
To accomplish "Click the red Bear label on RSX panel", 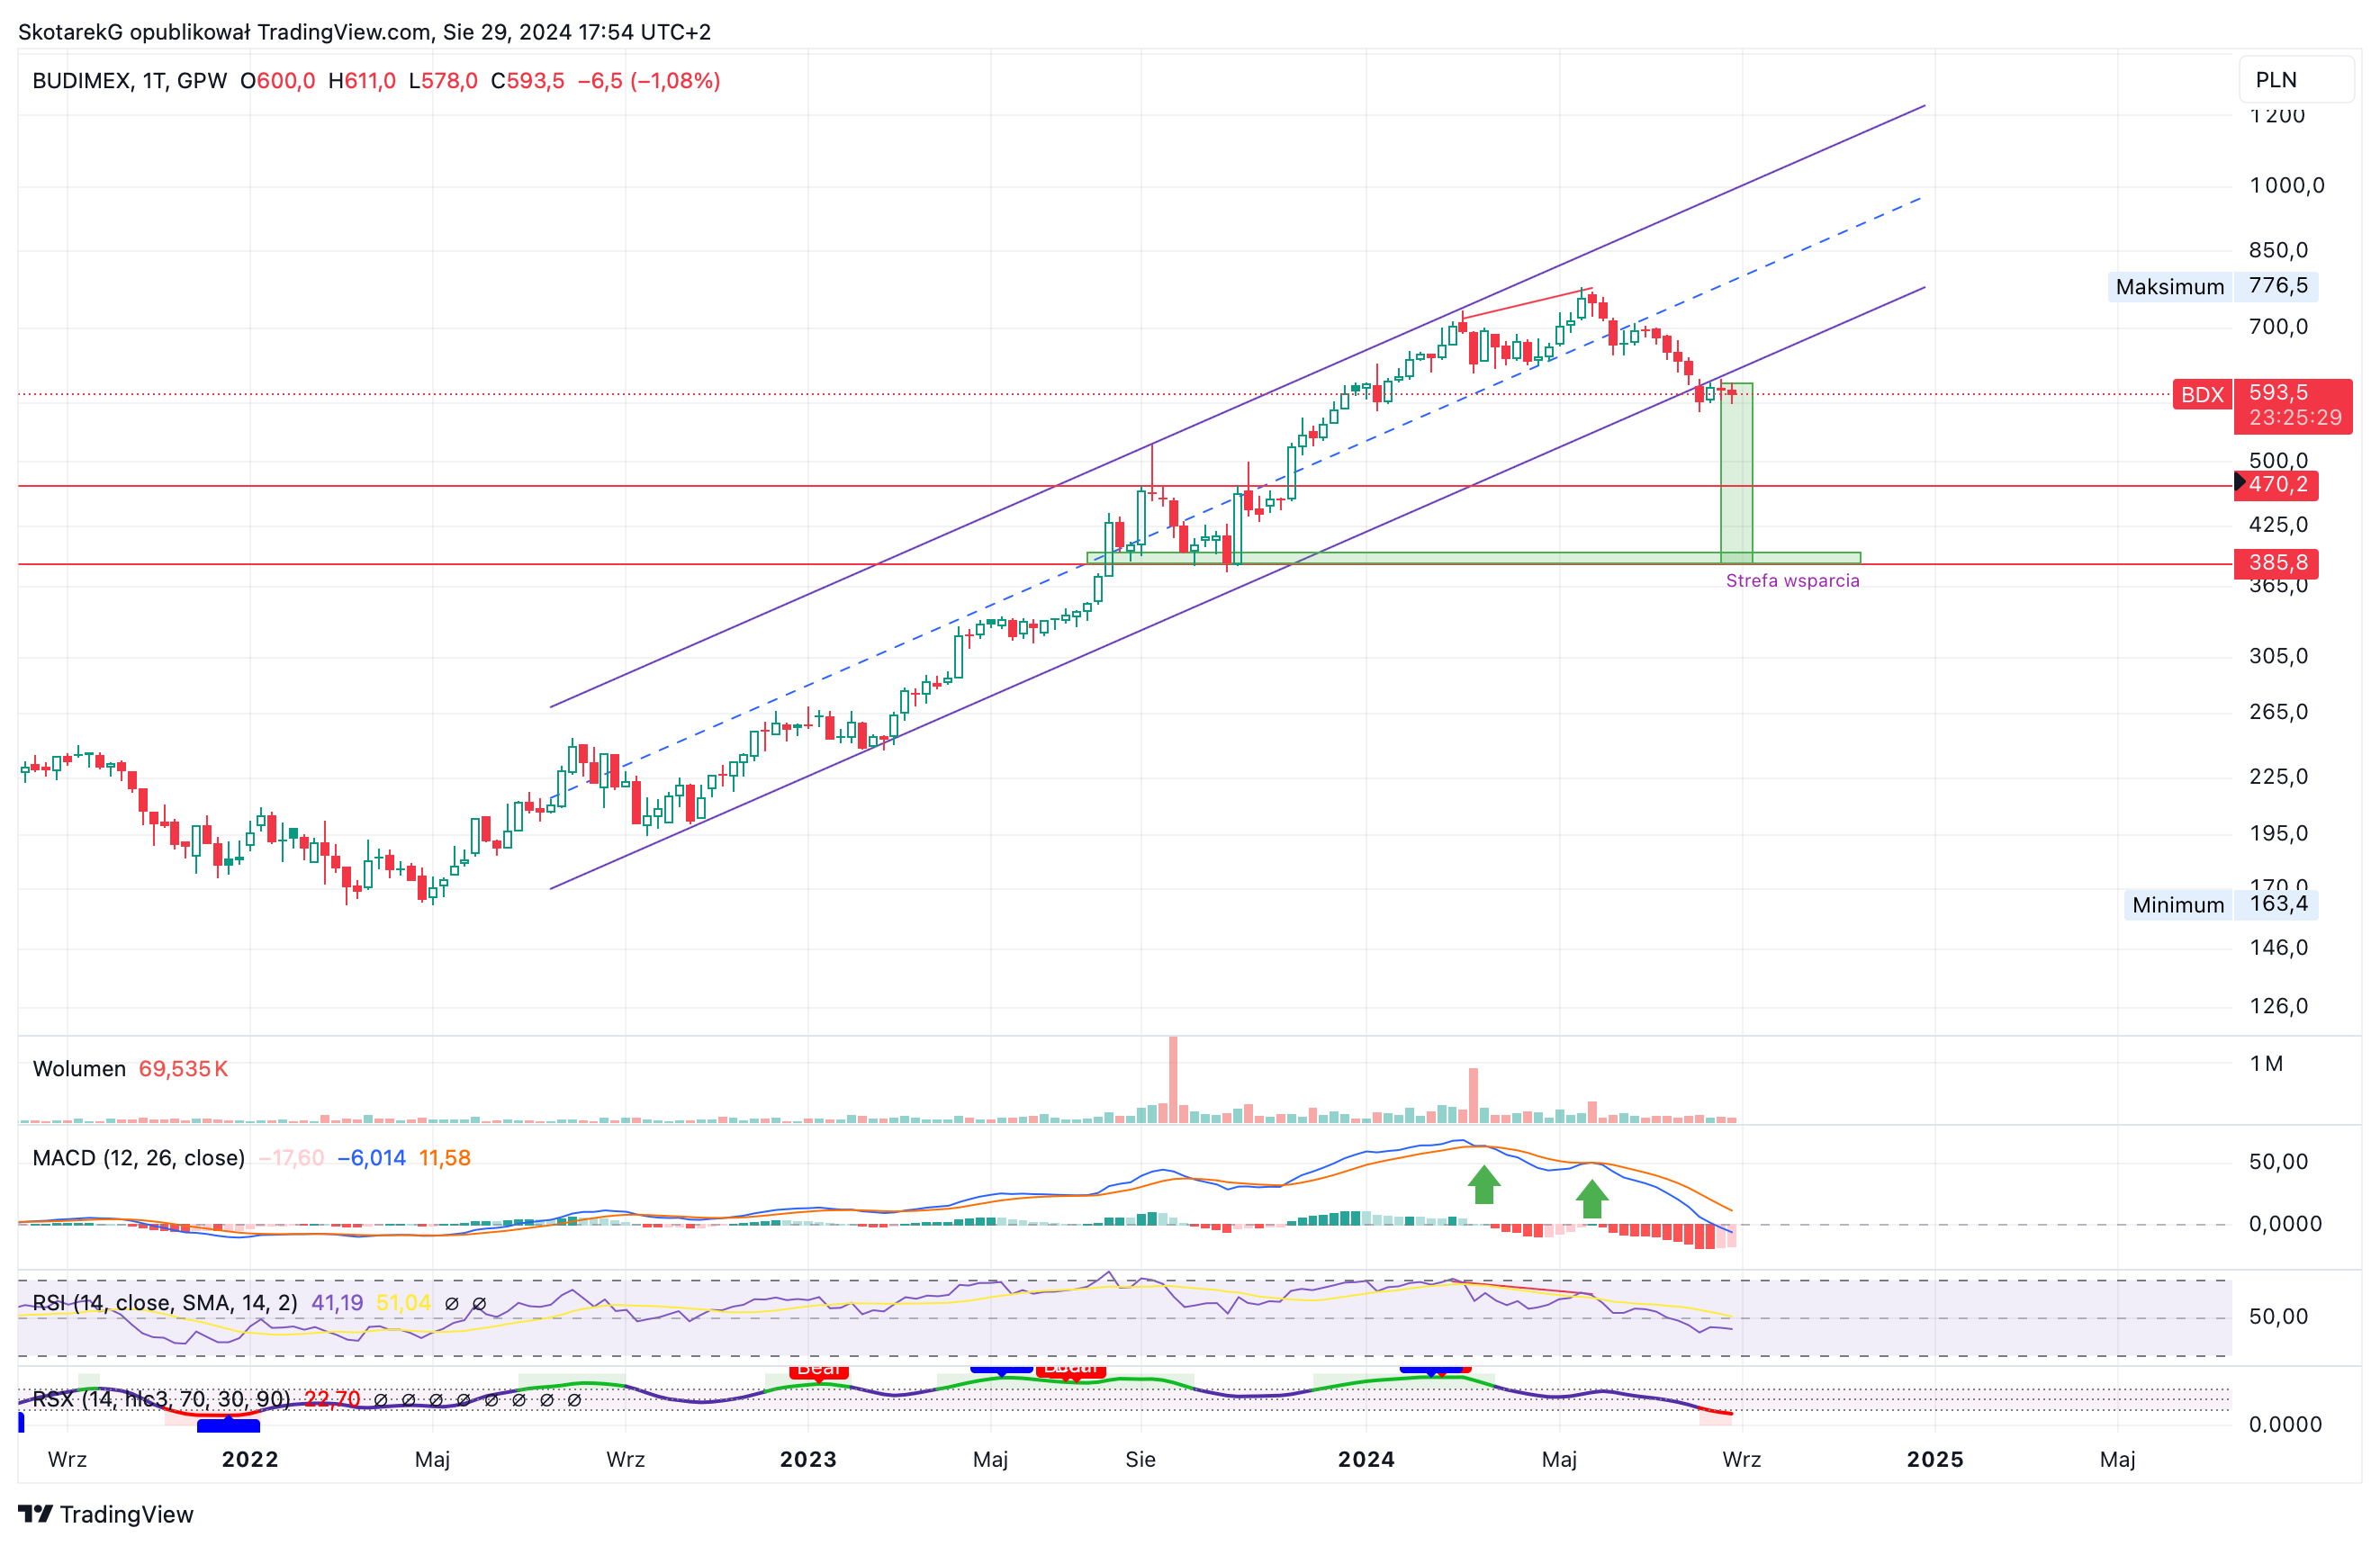I will [x=819, y=1370].
